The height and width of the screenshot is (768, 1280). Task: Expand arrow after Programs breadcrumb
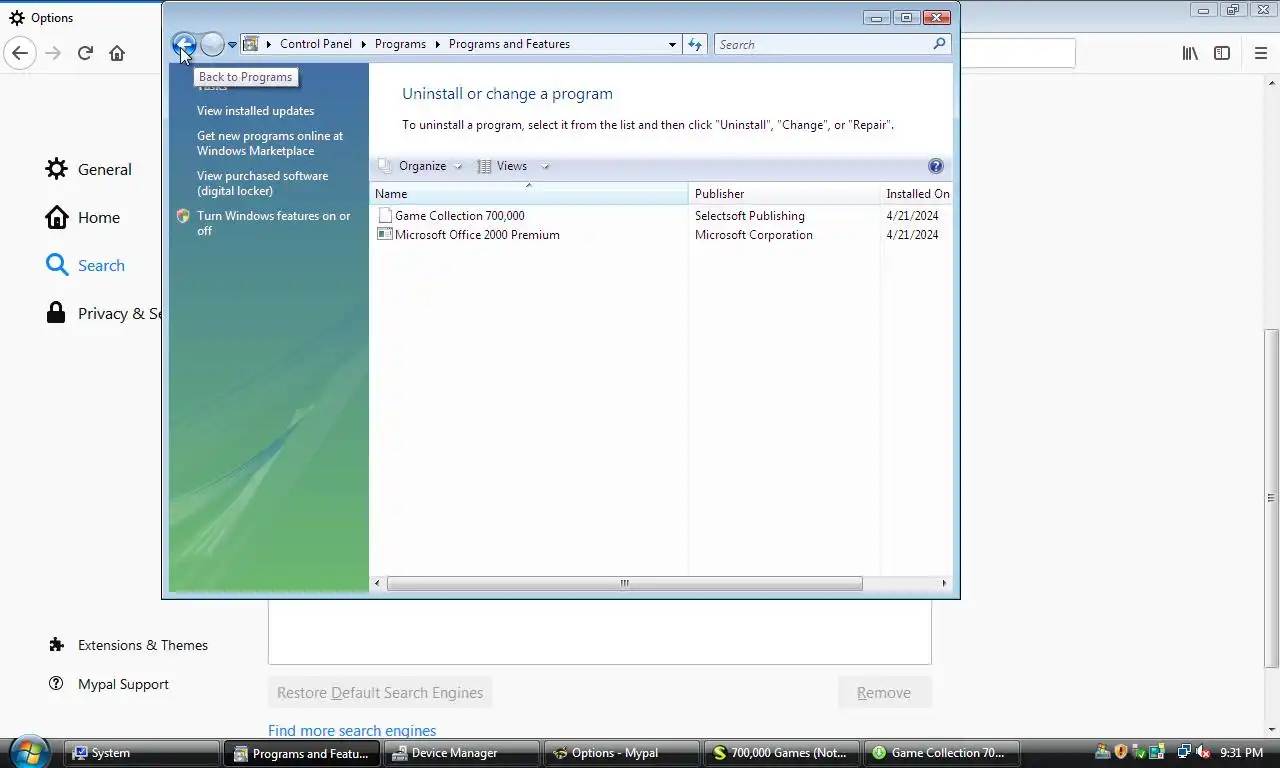pyautogui.click(x=438, y=44)
